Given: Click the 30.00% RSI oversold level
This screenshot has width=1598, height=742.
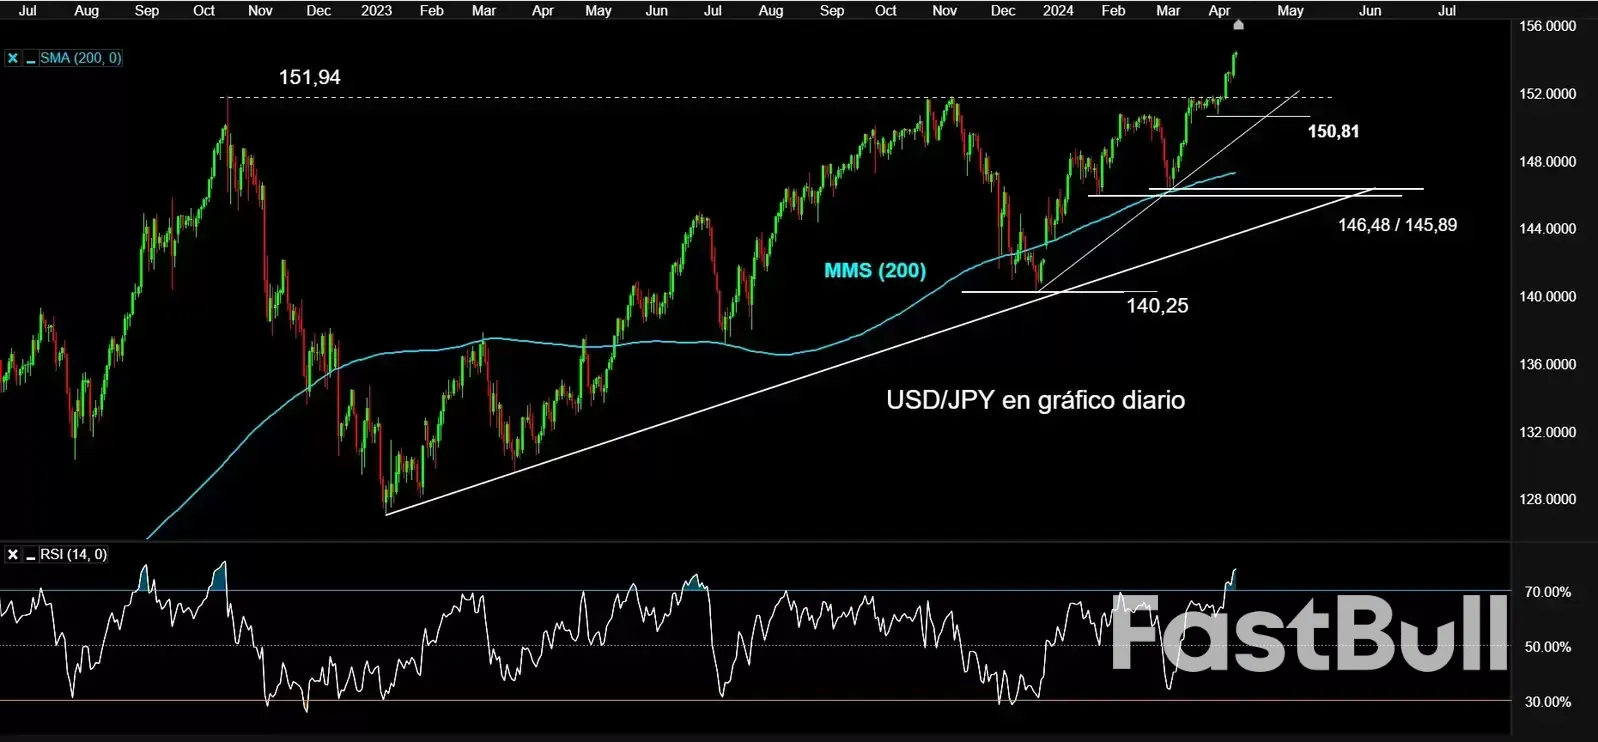Looking at the screenshot, I should tap(1547, 702).
